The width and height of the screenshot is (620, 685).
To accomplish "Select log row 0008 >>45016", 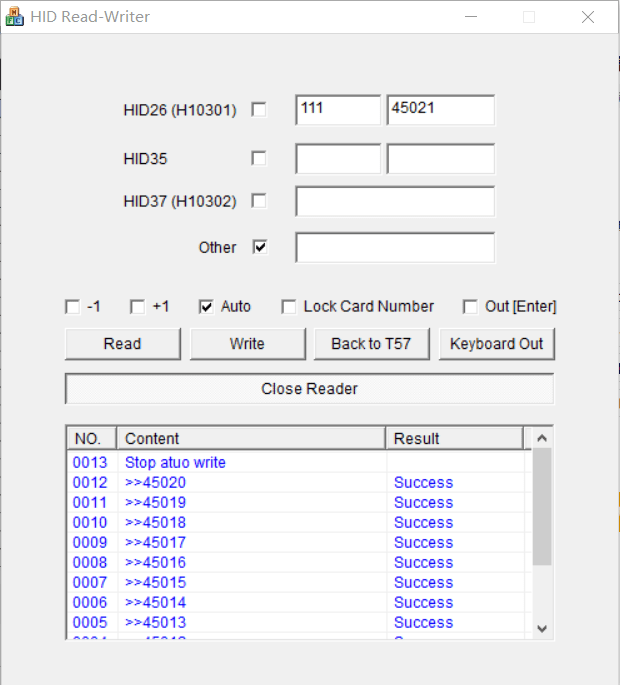I will (299, 562).
